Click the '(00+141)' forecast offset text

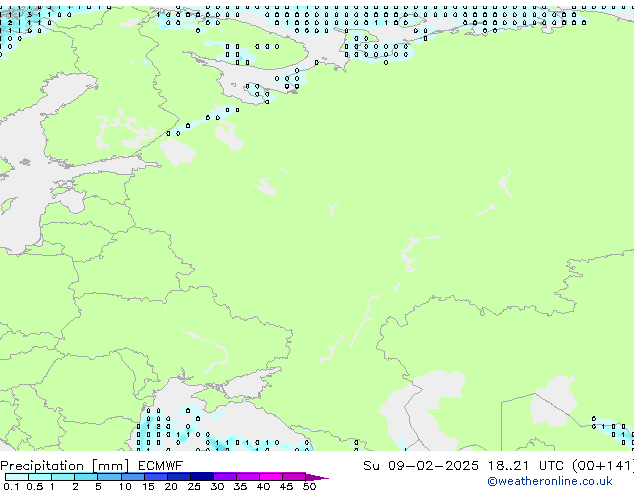(603, 466)
